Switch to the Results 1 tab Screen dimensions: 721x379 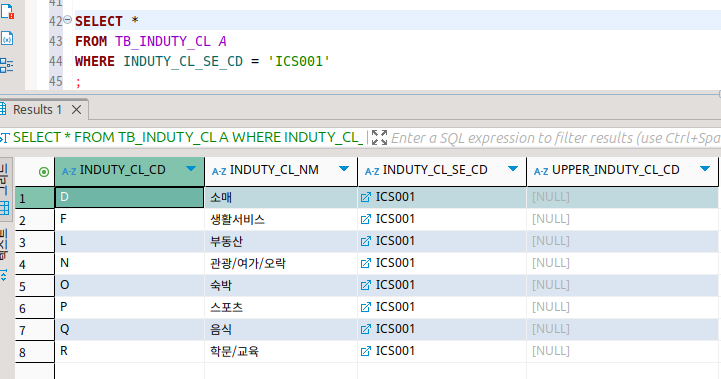(x=37, y=109)
